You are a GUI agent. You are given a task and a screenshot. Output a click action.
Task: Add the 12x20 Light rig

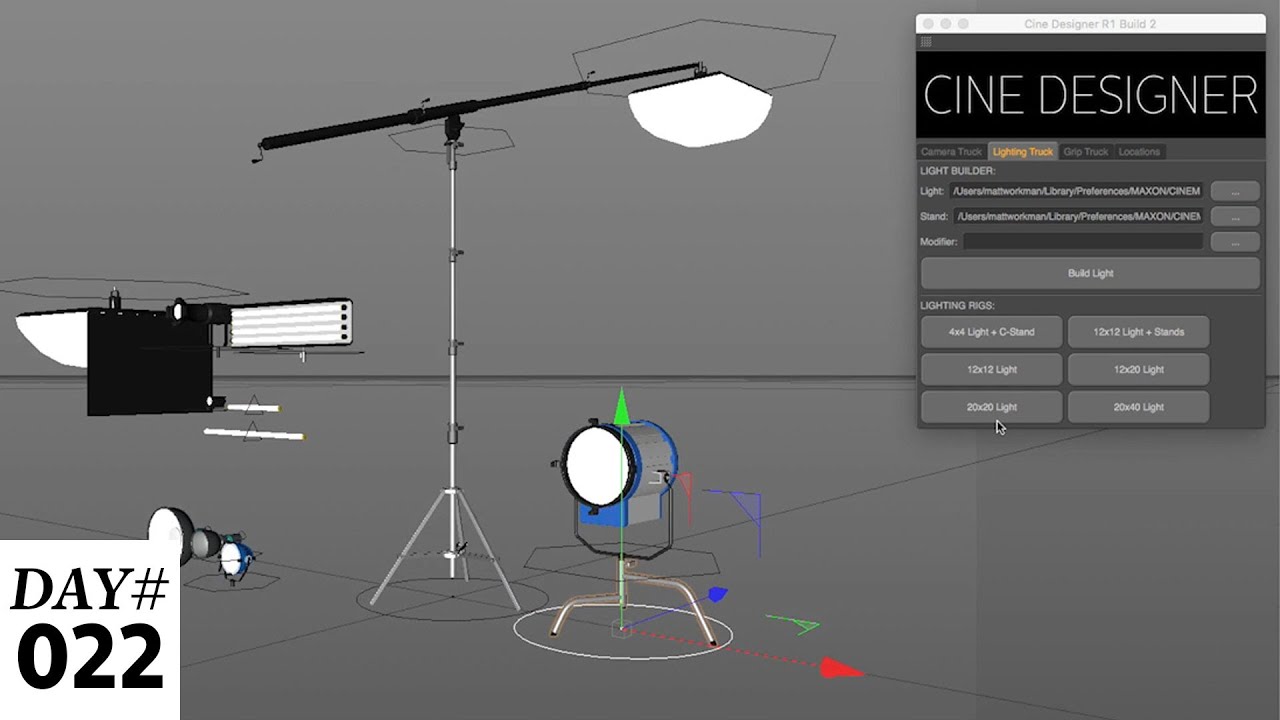click(1138, 369)
